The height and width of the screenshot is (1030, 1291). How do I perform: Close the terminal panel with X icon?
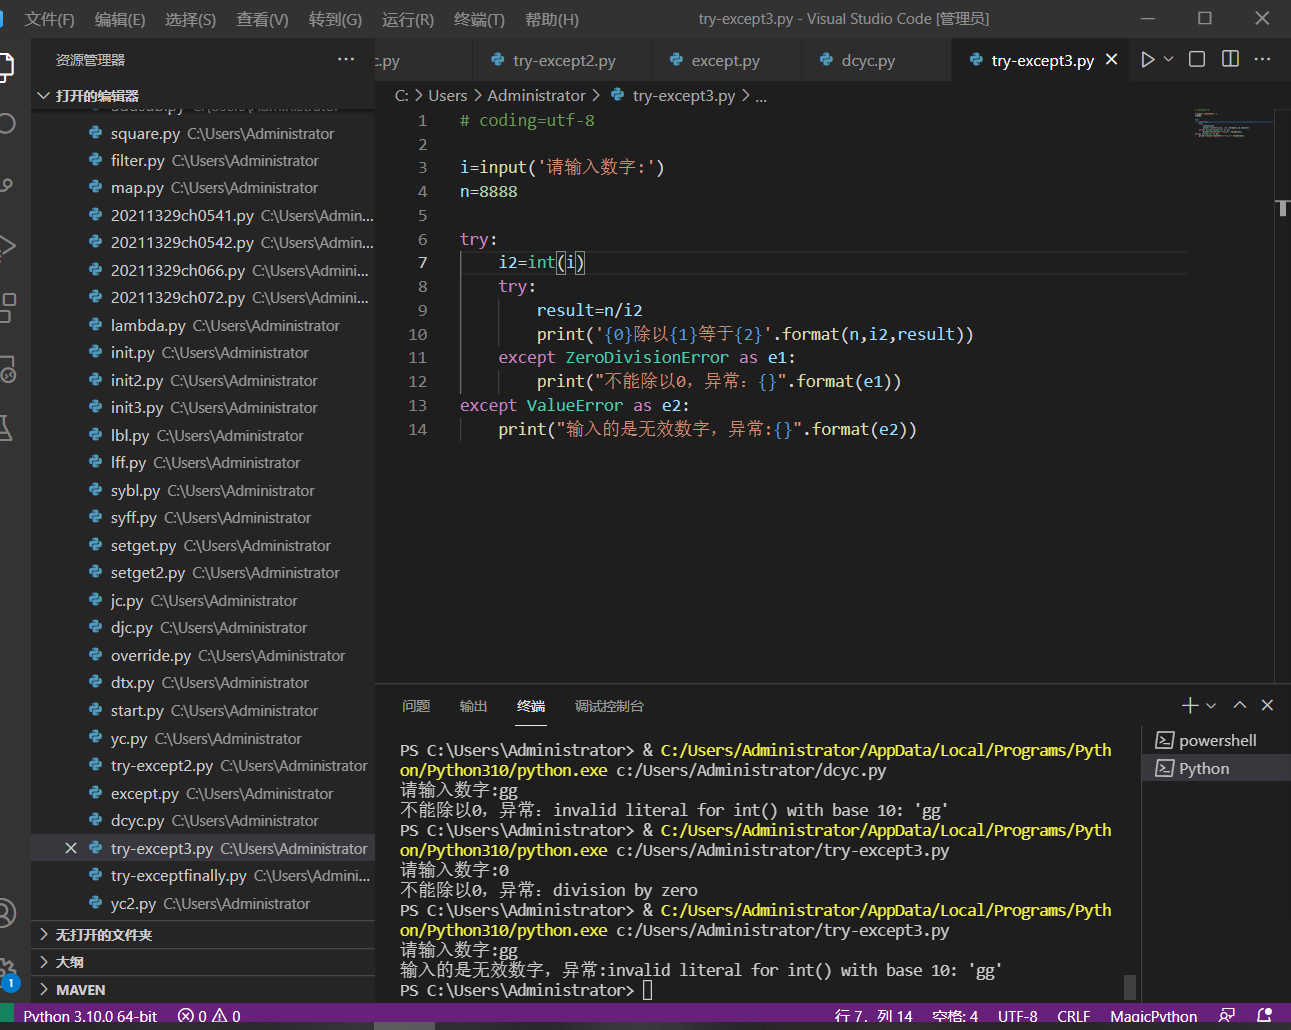click(1267, 706)
